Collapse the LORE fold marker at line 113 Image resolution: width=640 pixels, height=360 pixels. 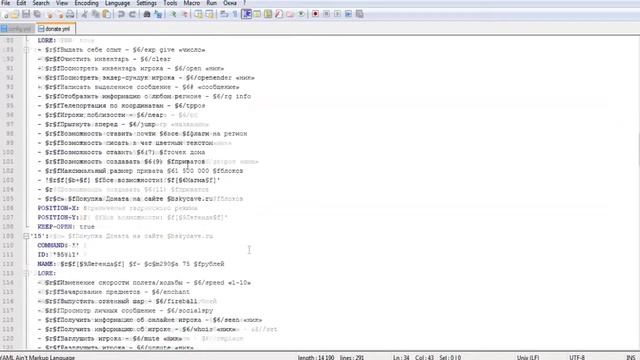click(26, 273)
